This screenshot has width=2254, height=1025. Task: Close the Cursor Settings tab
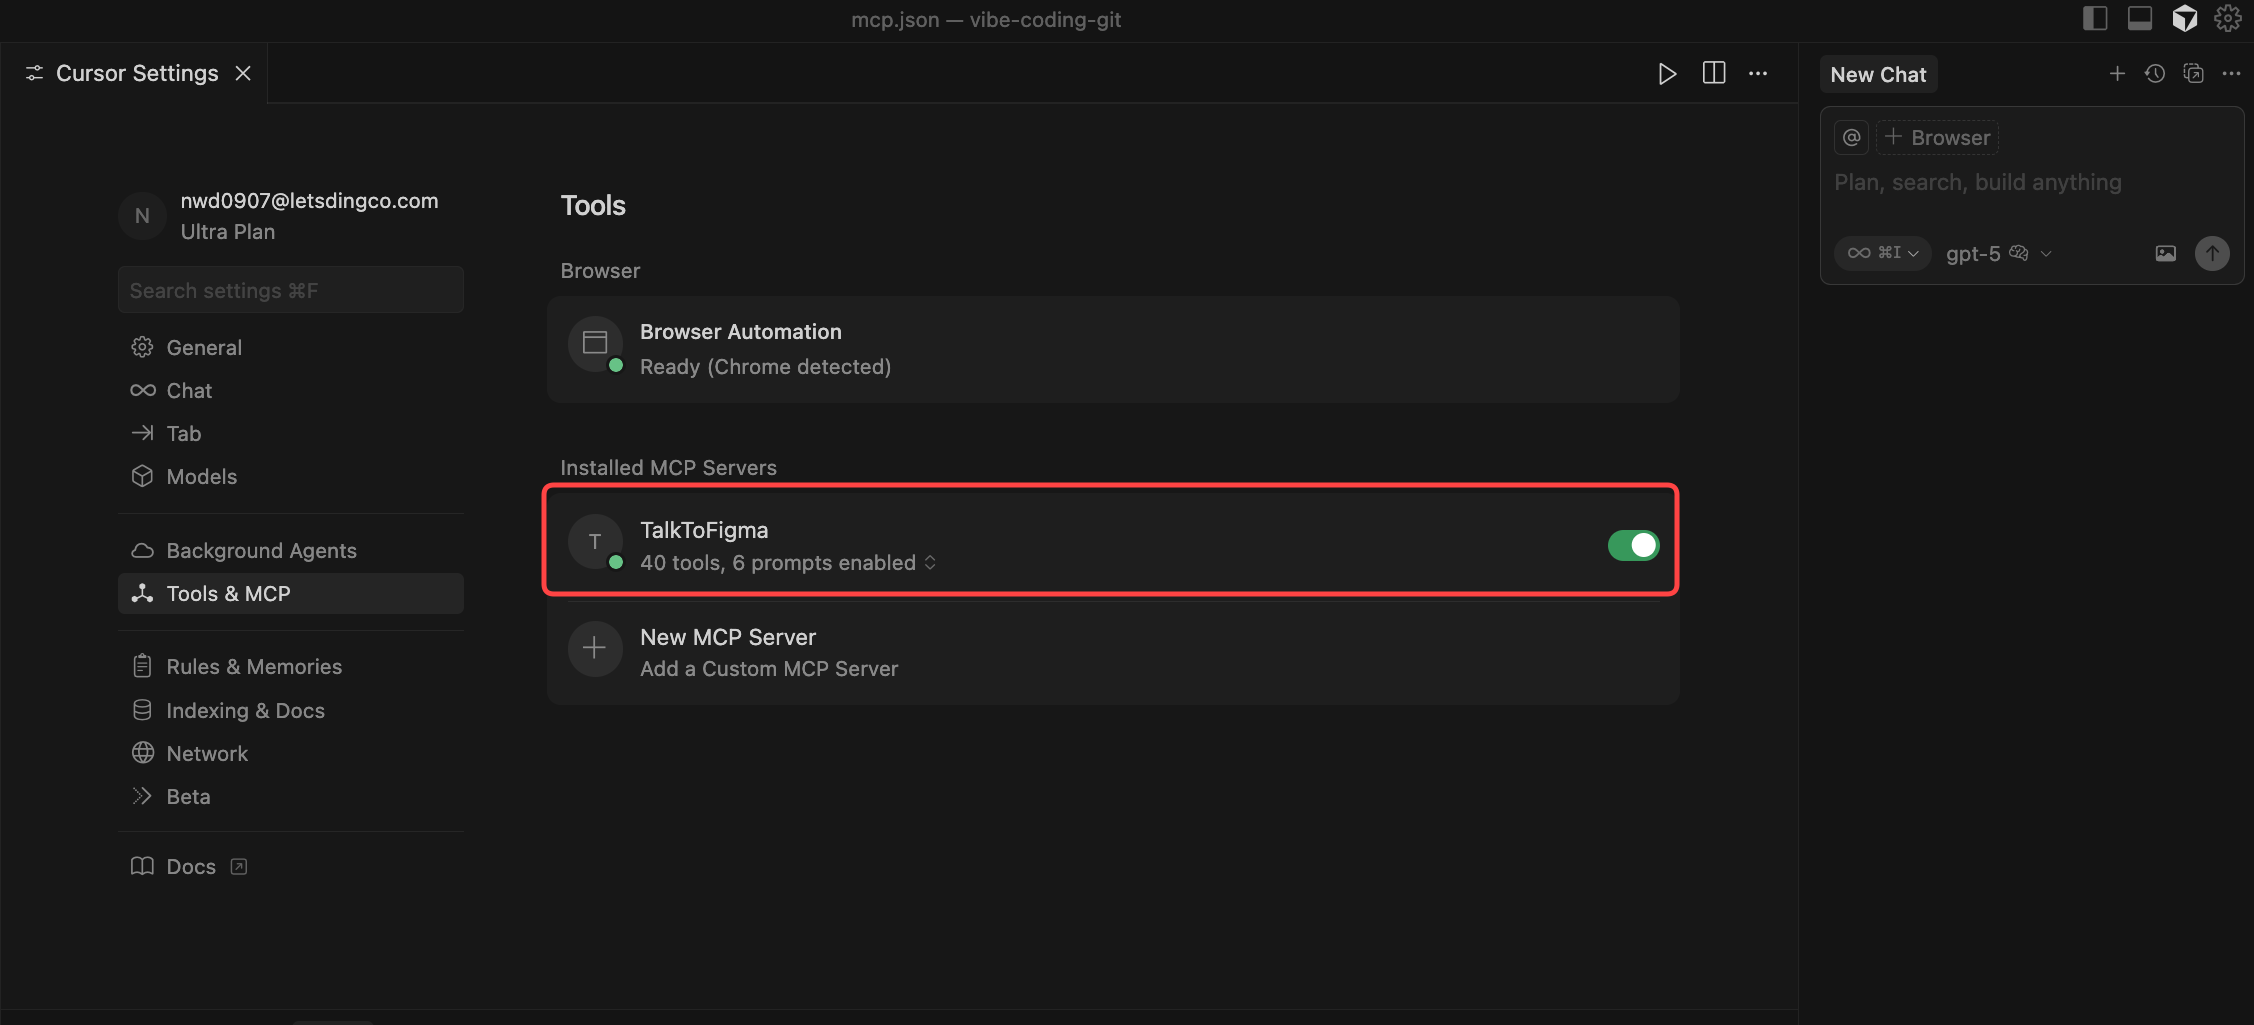[x=243, y=74]
